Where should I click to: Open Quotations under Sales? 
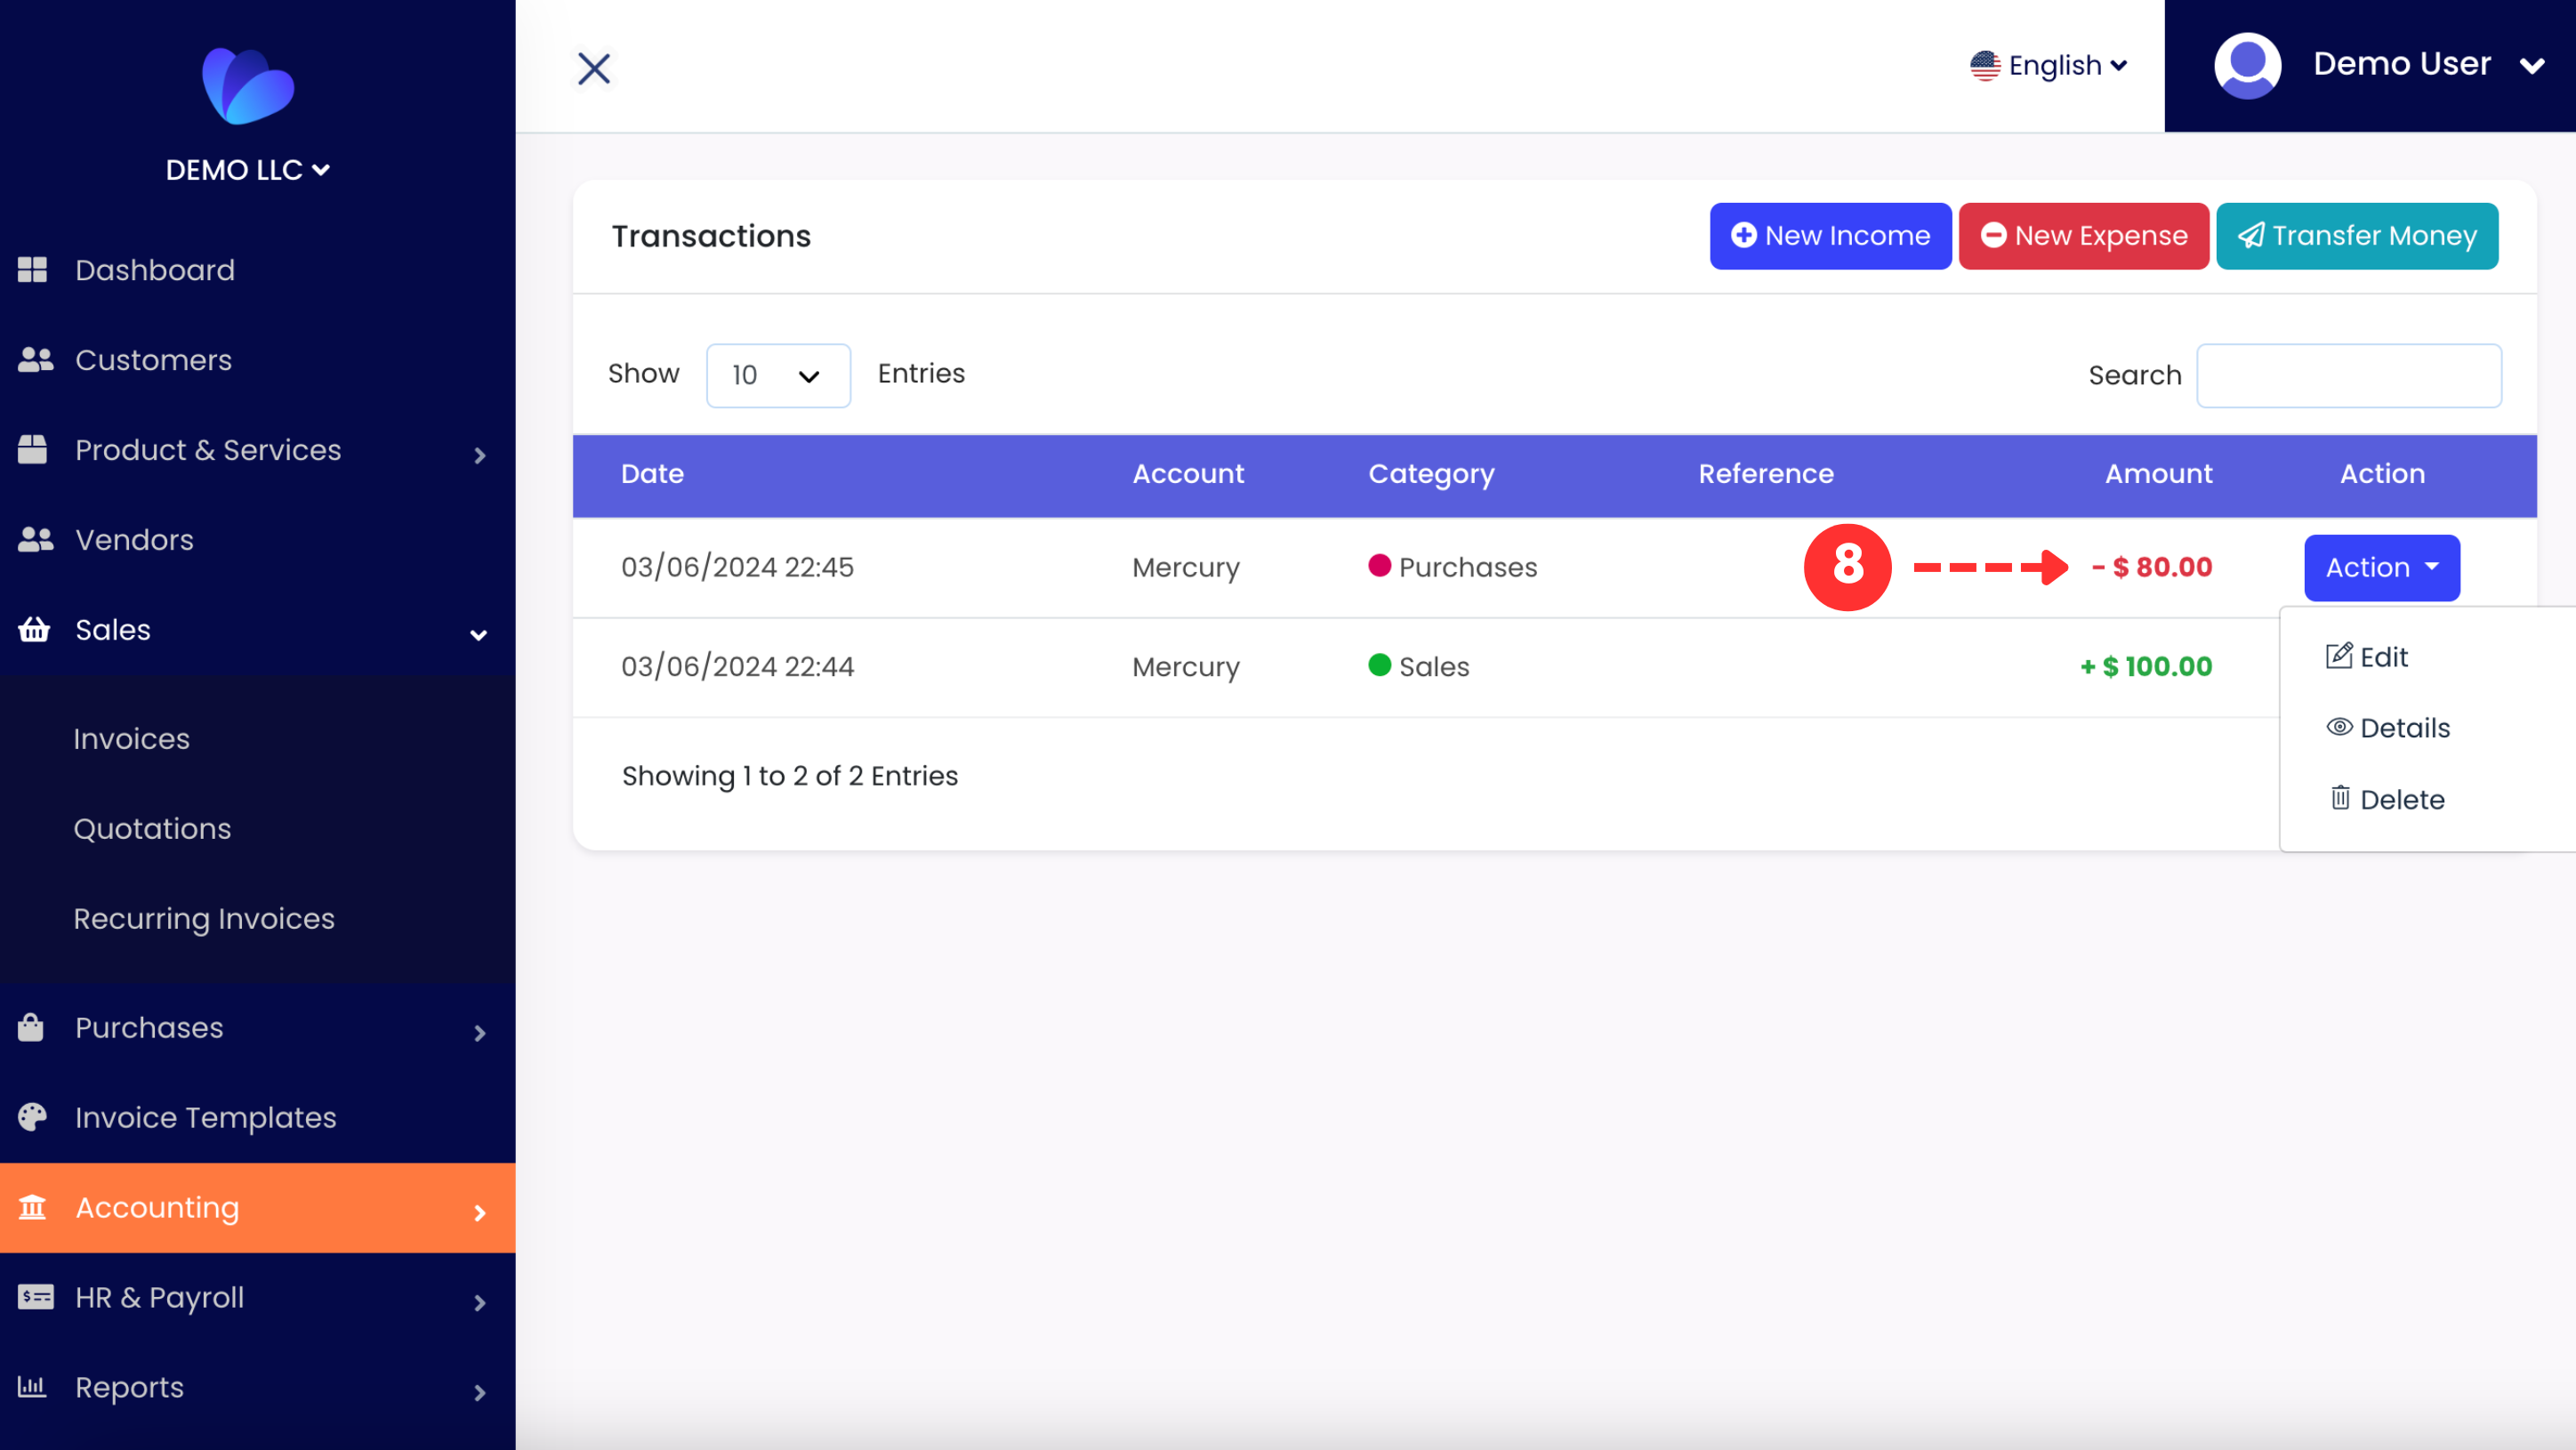152,829
